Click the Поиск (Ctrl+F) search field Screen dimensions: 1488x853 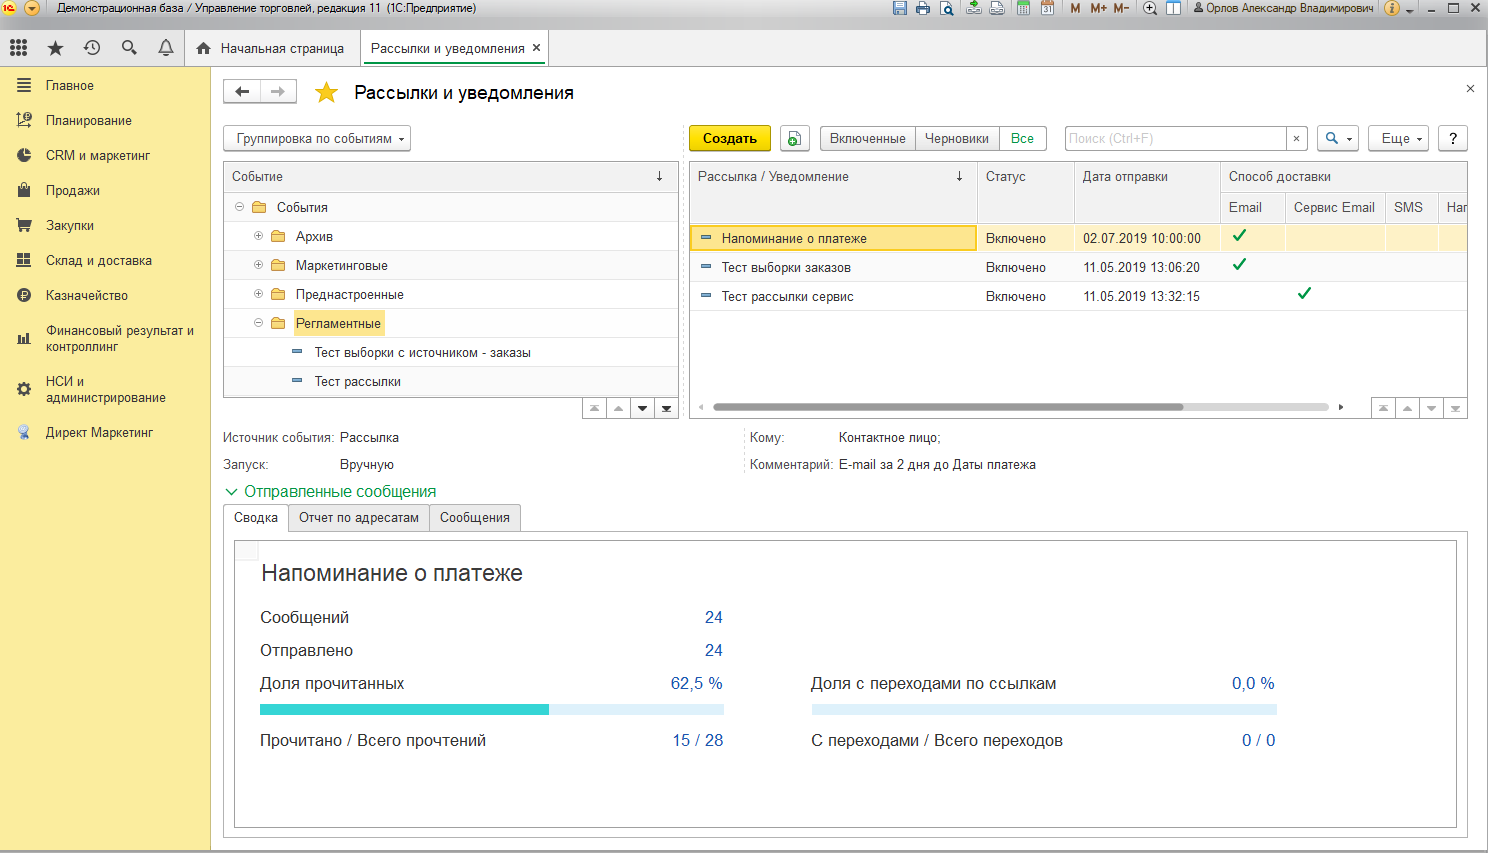click(1175, 139)
